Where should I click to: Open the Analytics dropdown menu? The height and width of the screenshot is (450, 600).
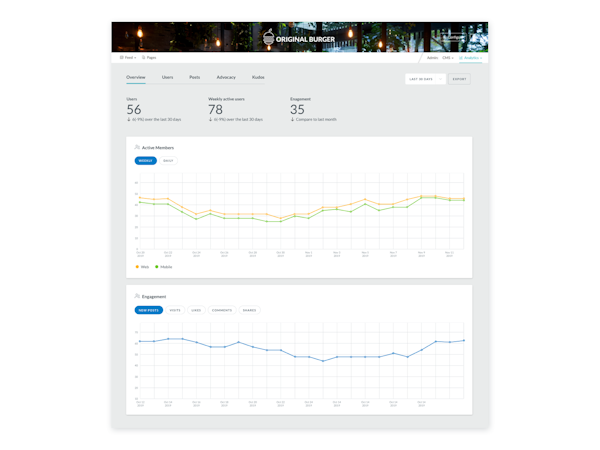pos(470,58)
